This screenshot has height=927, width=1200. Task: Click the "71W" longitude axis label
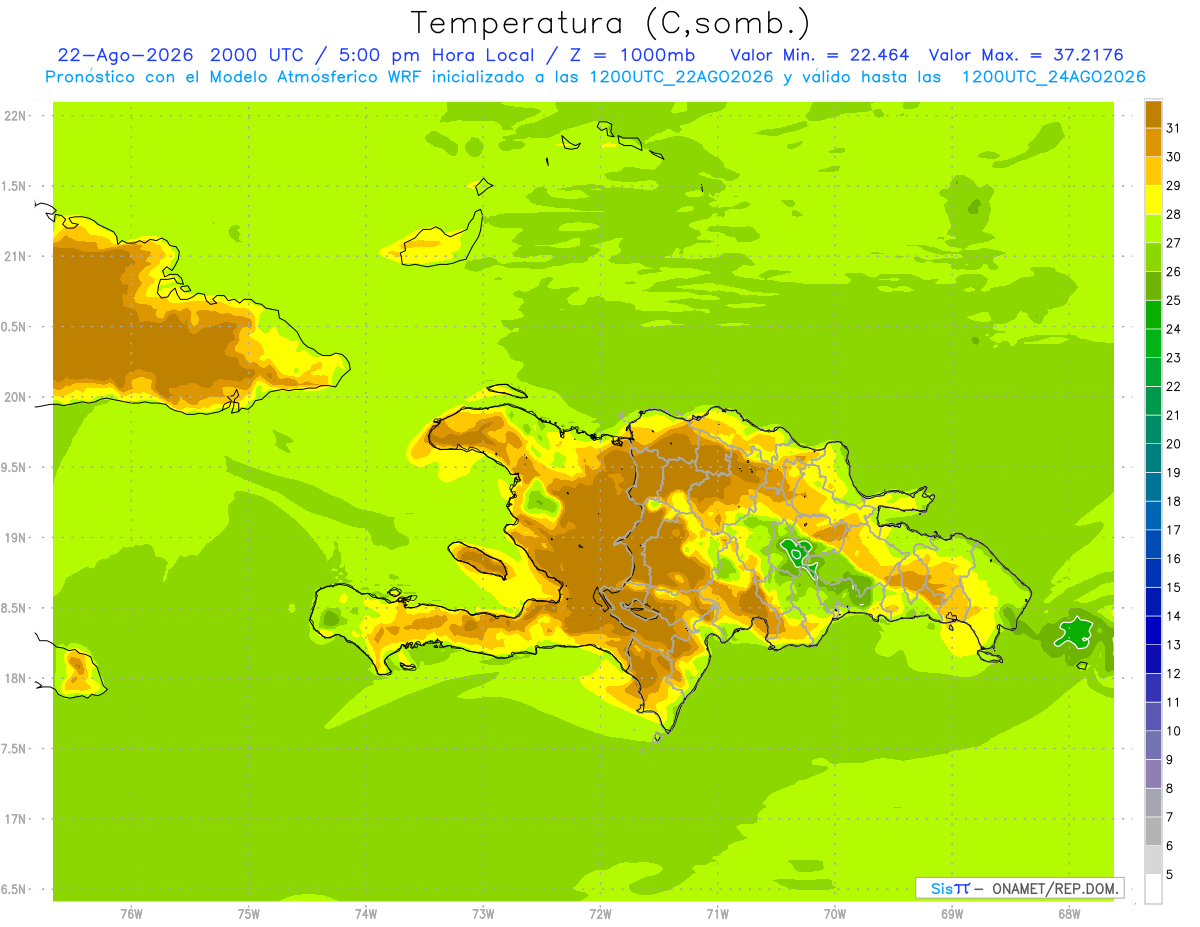point(717,914)
